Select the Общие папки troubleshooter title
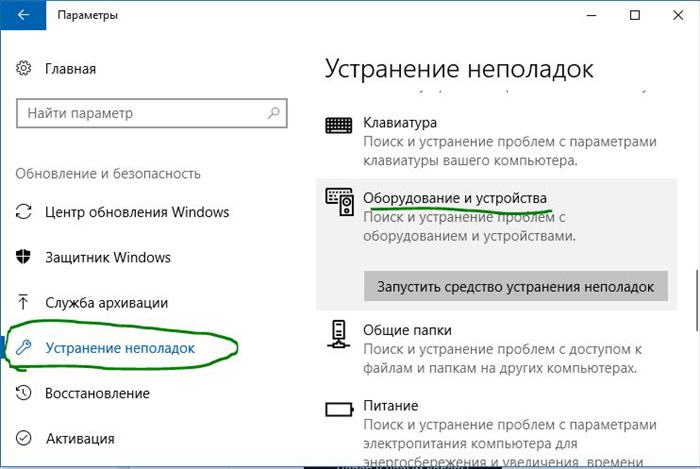Screen dimensions: 700x469 coord(407,330)
